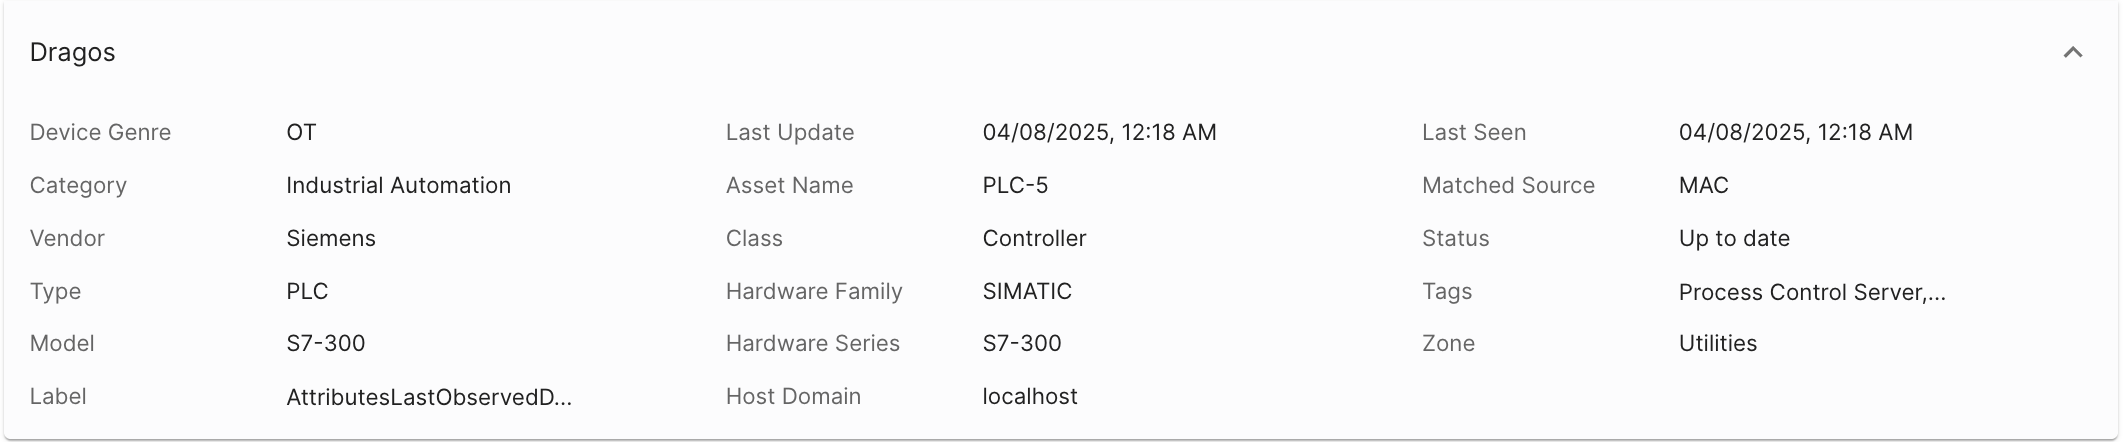This screenshot has width=2126, height=442.
Task: Click the Matched Source value MAC
Action: pos(1703,186)
